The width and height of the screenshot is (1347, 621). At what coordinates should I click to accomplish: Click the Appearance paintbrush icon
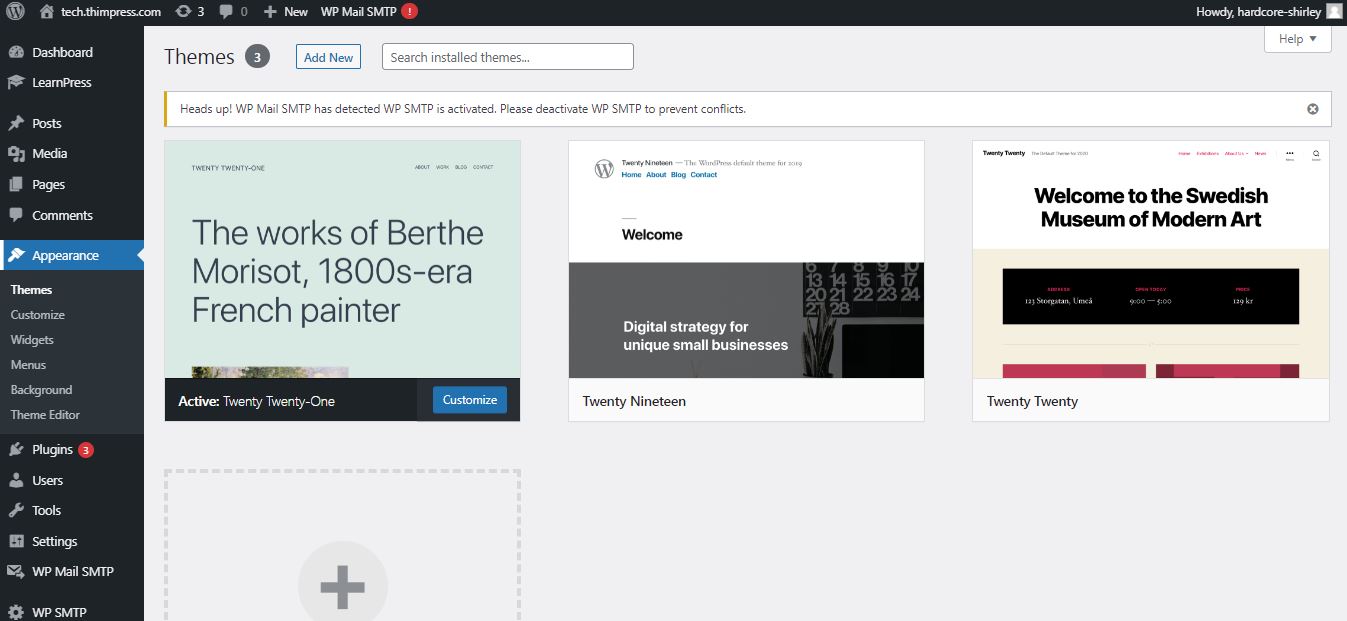point(16,256)
